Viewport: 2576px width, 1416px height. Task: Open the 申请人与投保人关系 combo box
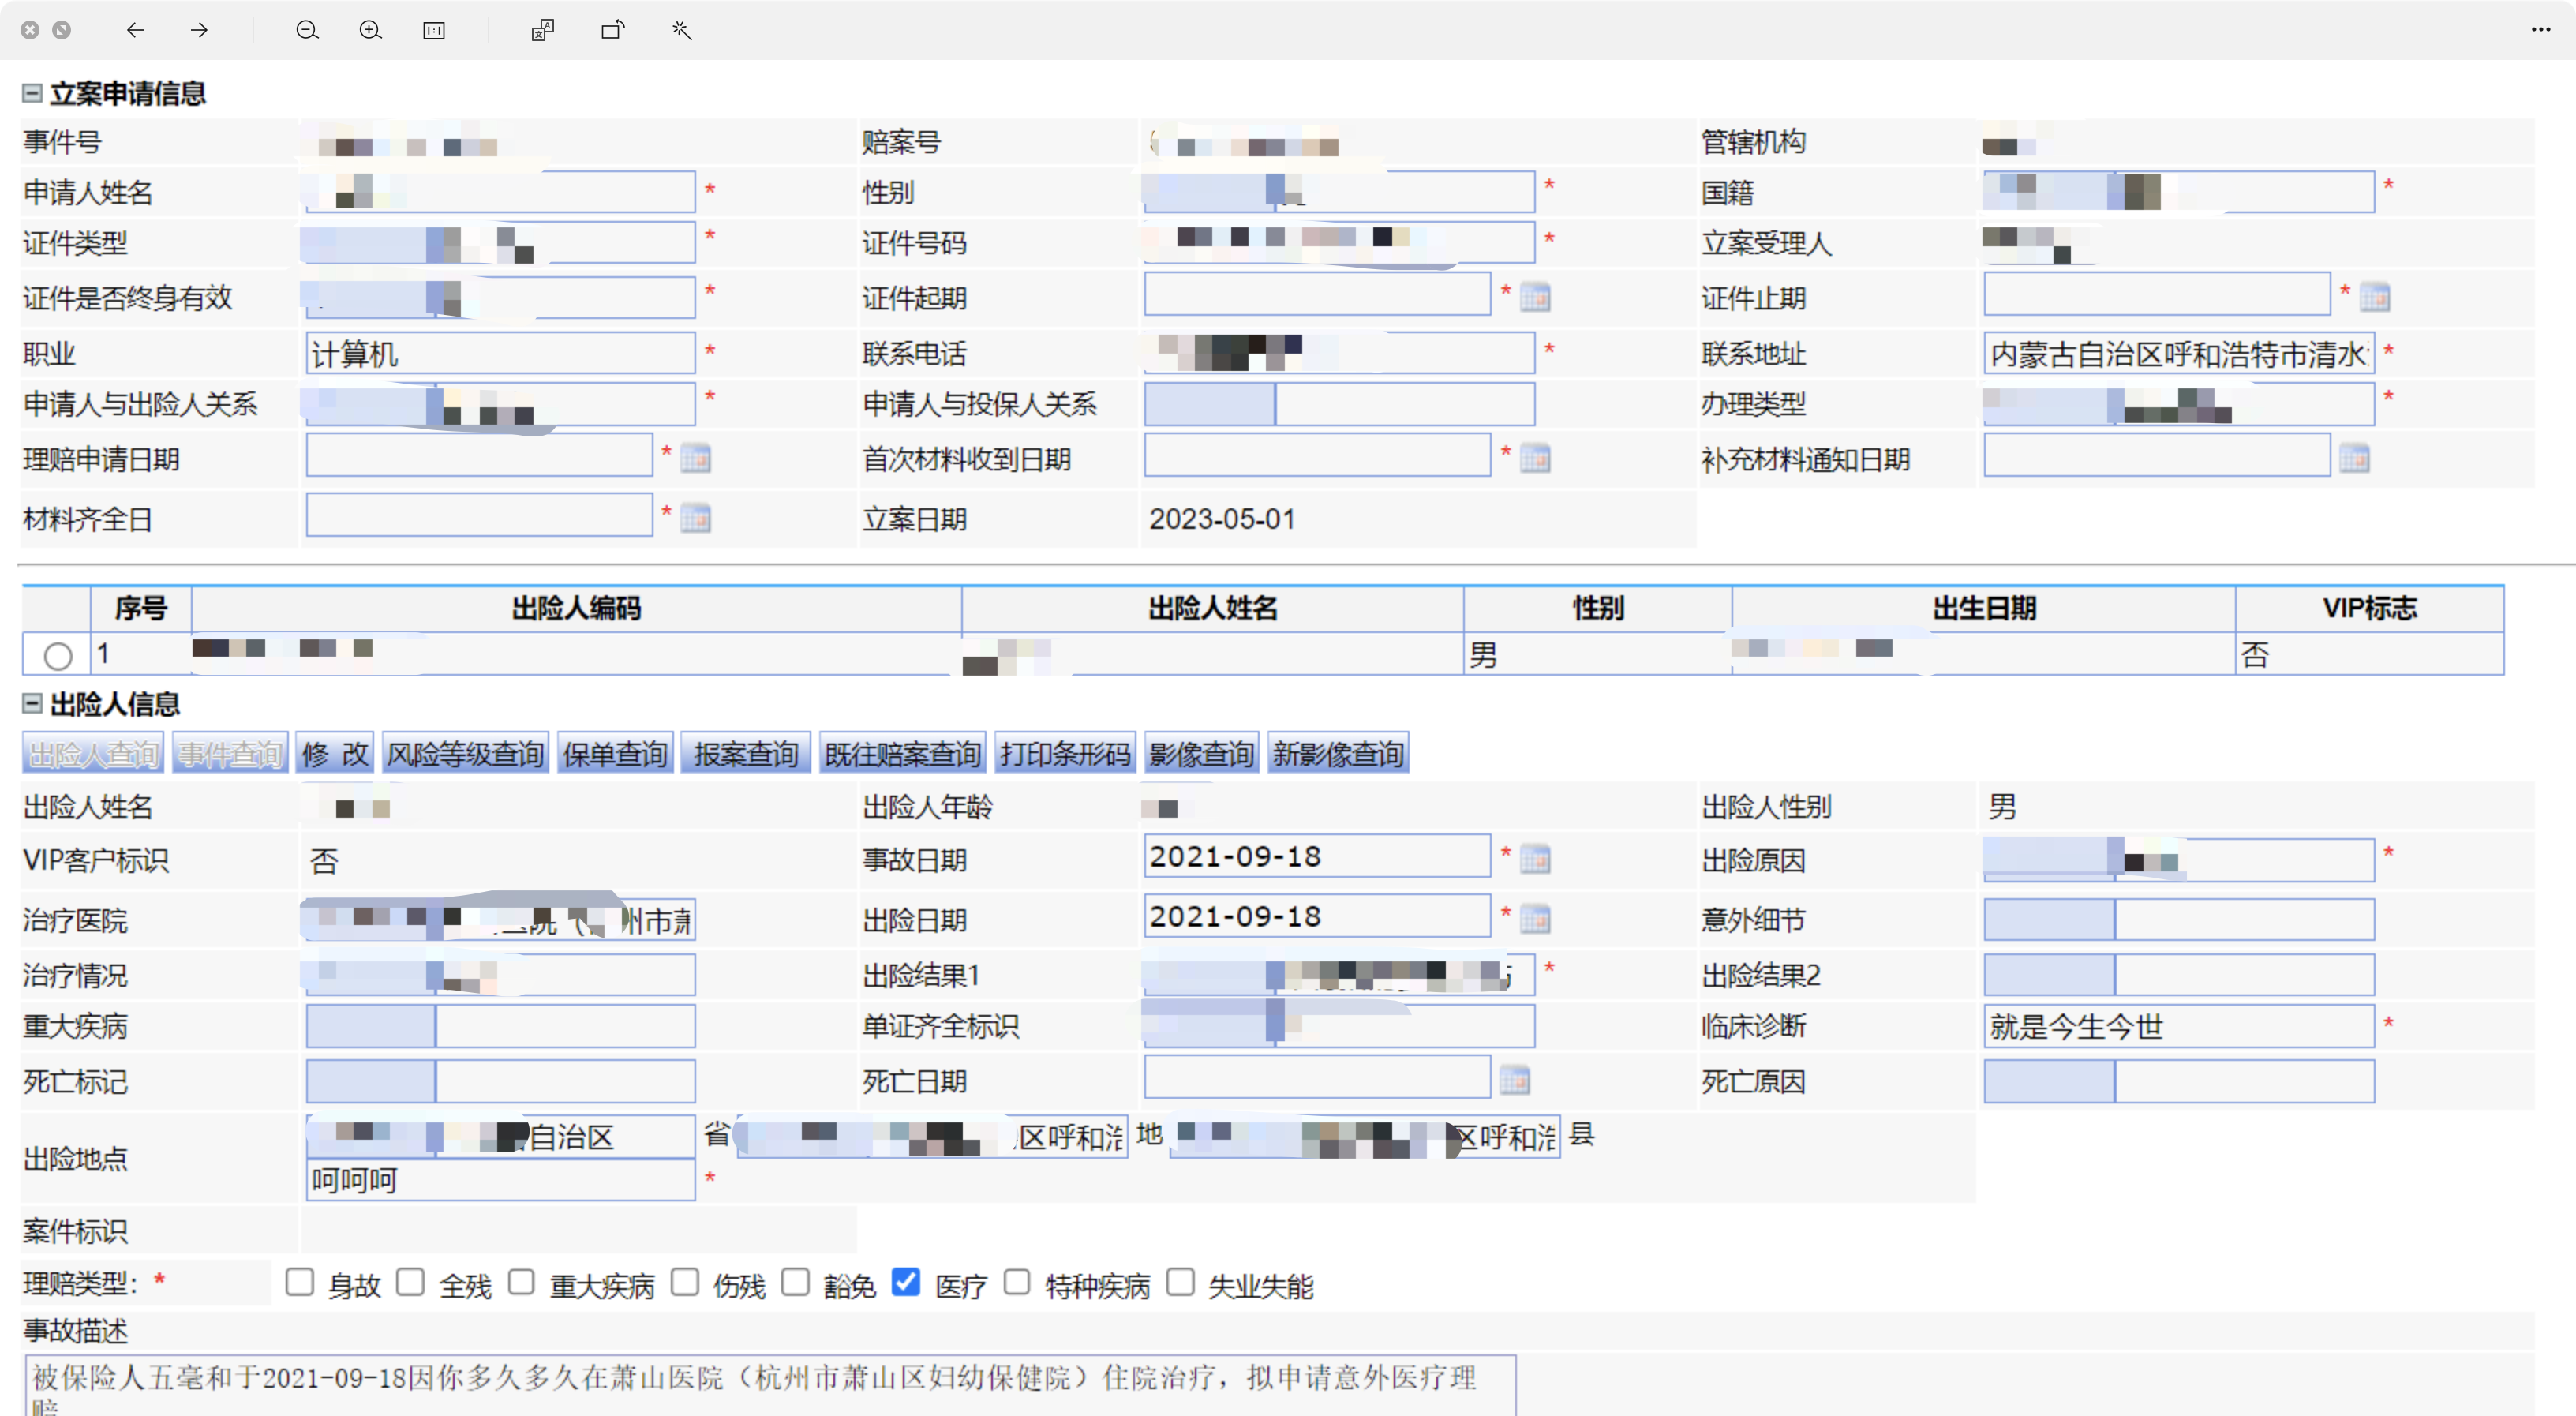[1339, 404]
